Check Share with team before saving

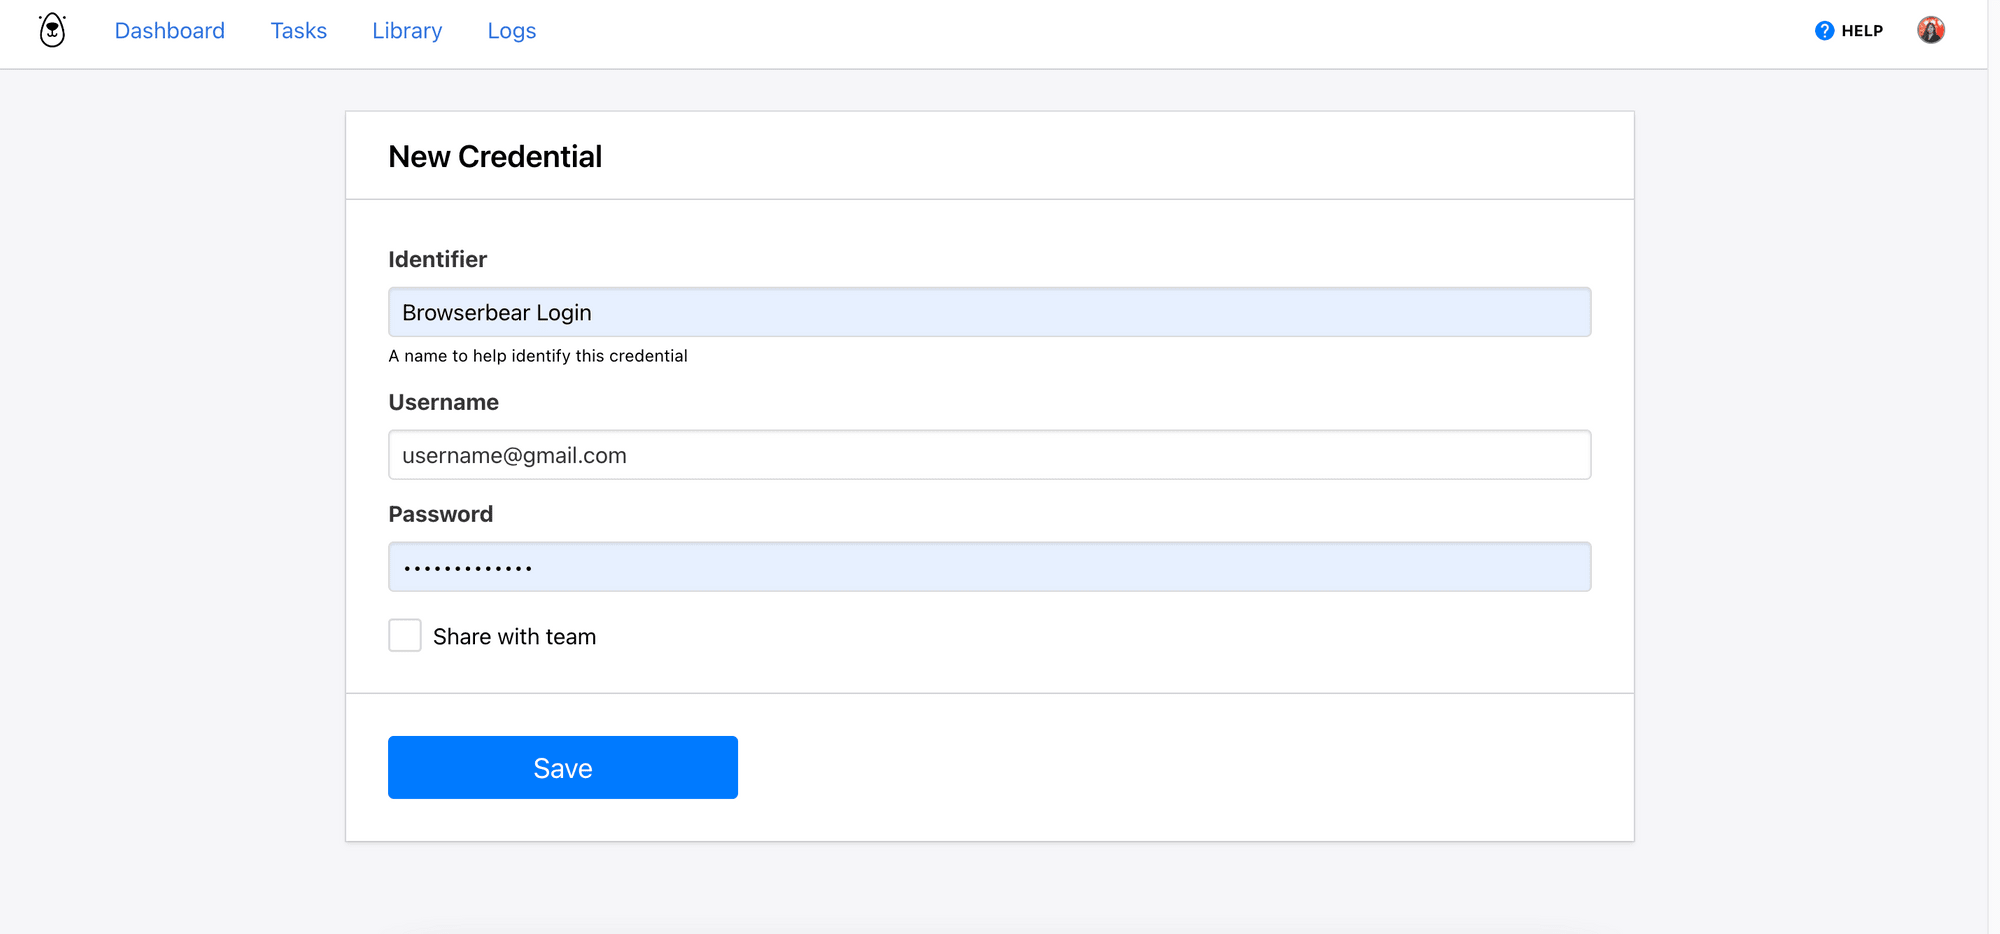[x=404, y=634]
